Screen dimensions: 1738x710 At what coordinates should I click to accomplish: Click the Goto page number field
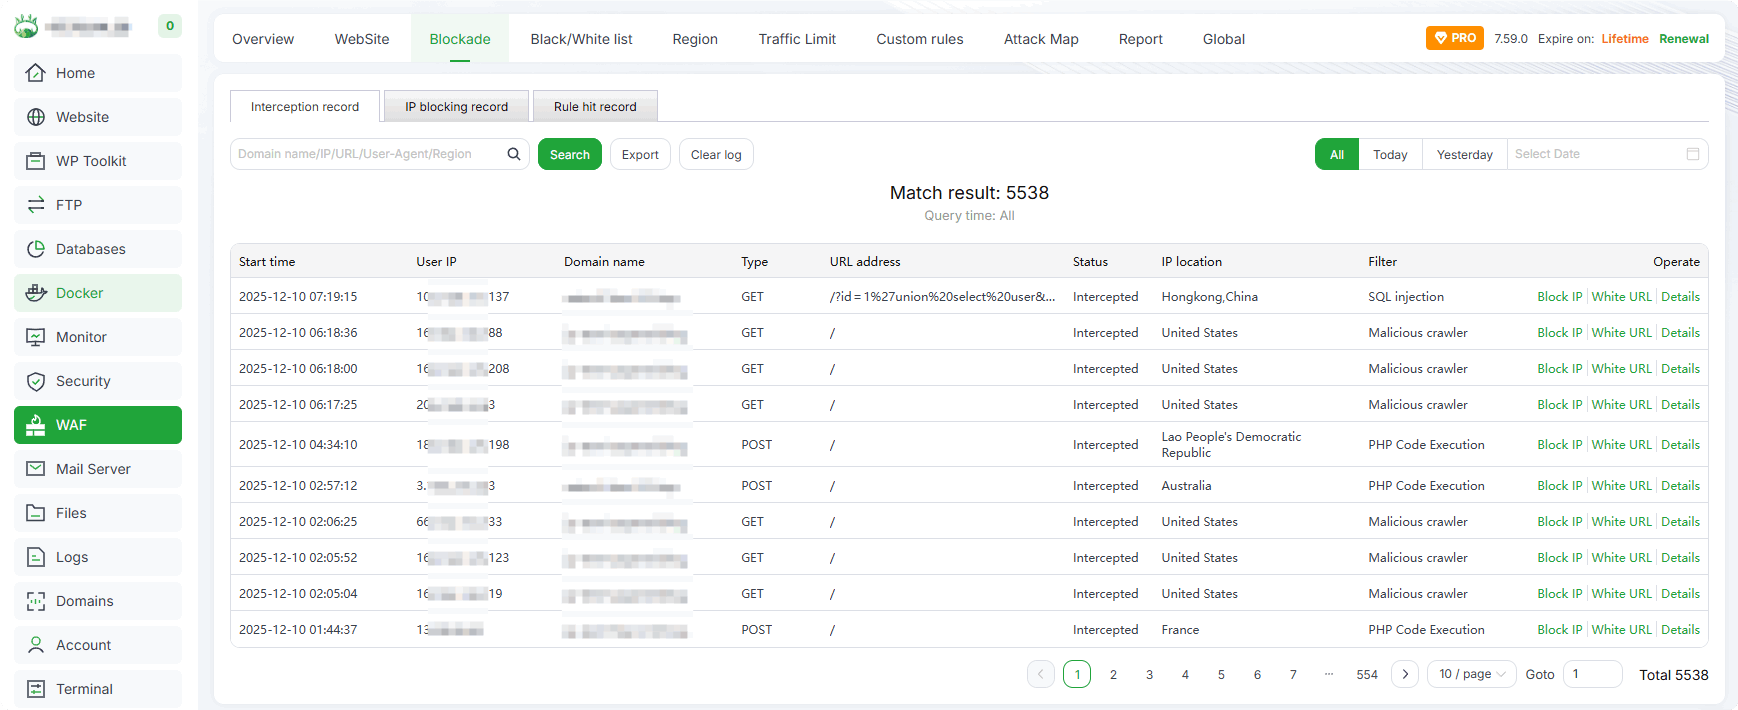pyautogui.click(x=1591, y=674)
